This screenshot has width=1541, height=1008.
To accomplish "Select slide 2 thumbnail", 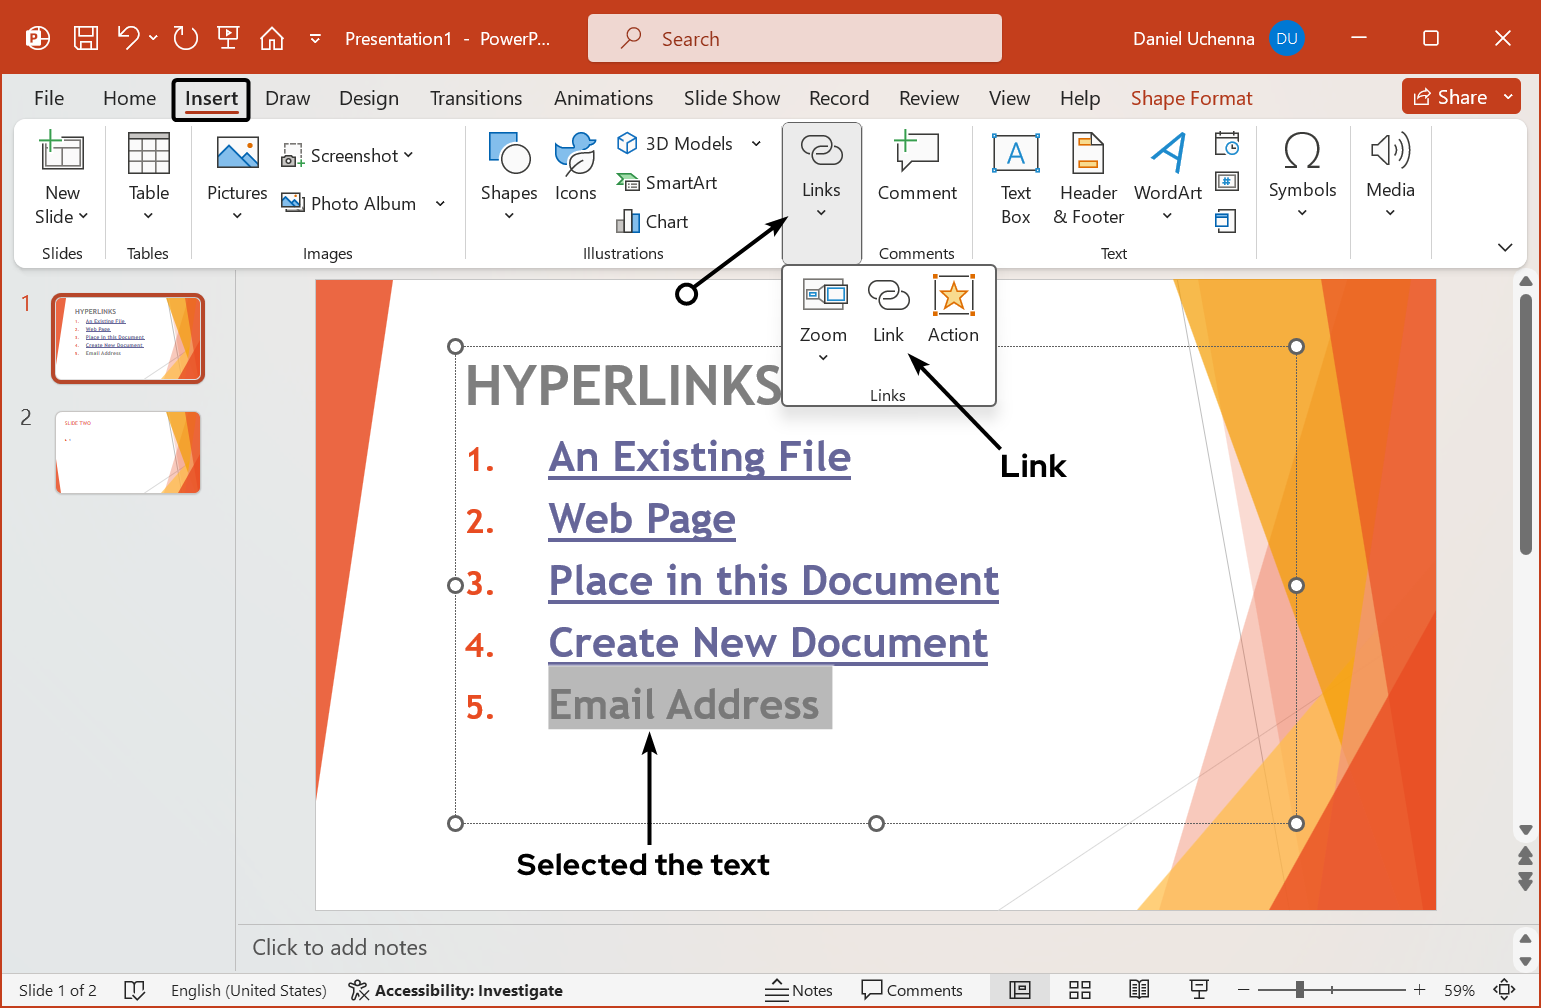I will [x=127, y=452].
